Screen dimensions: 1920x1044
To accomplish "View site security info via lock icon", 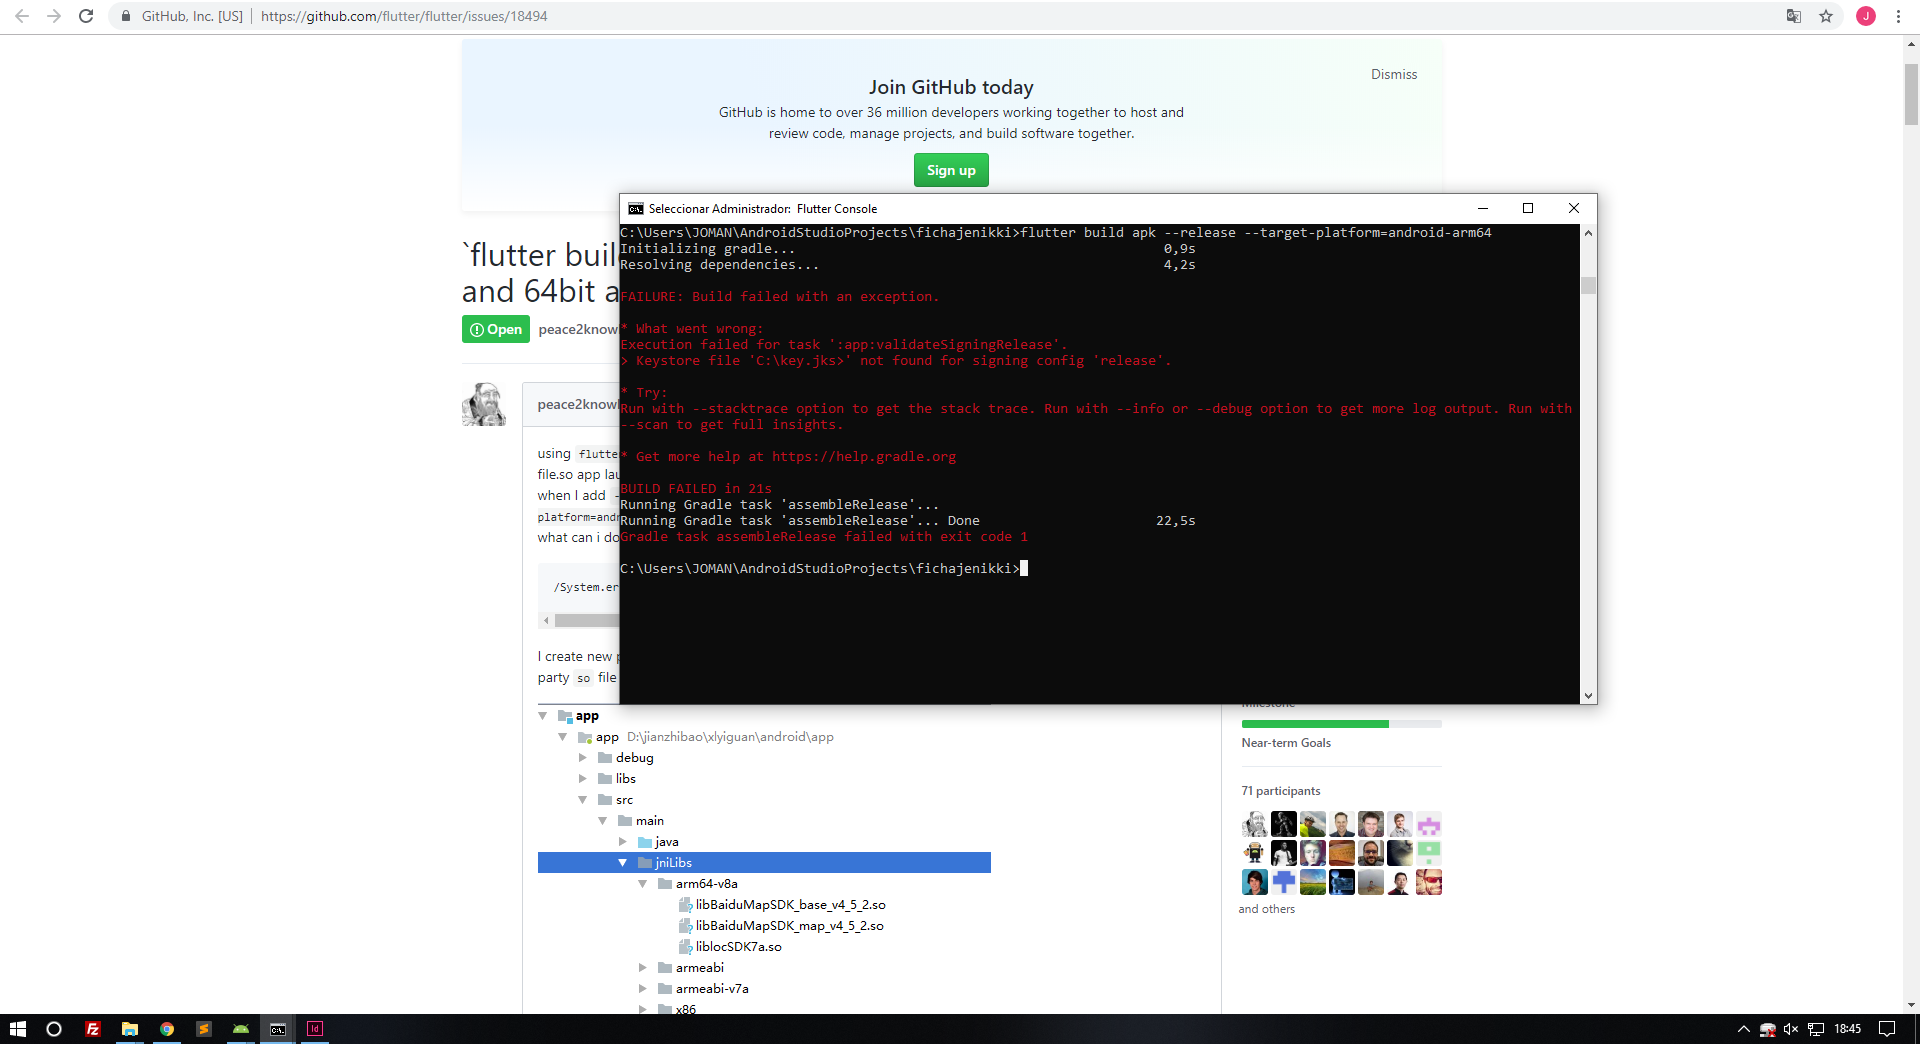I will [125, 16].
